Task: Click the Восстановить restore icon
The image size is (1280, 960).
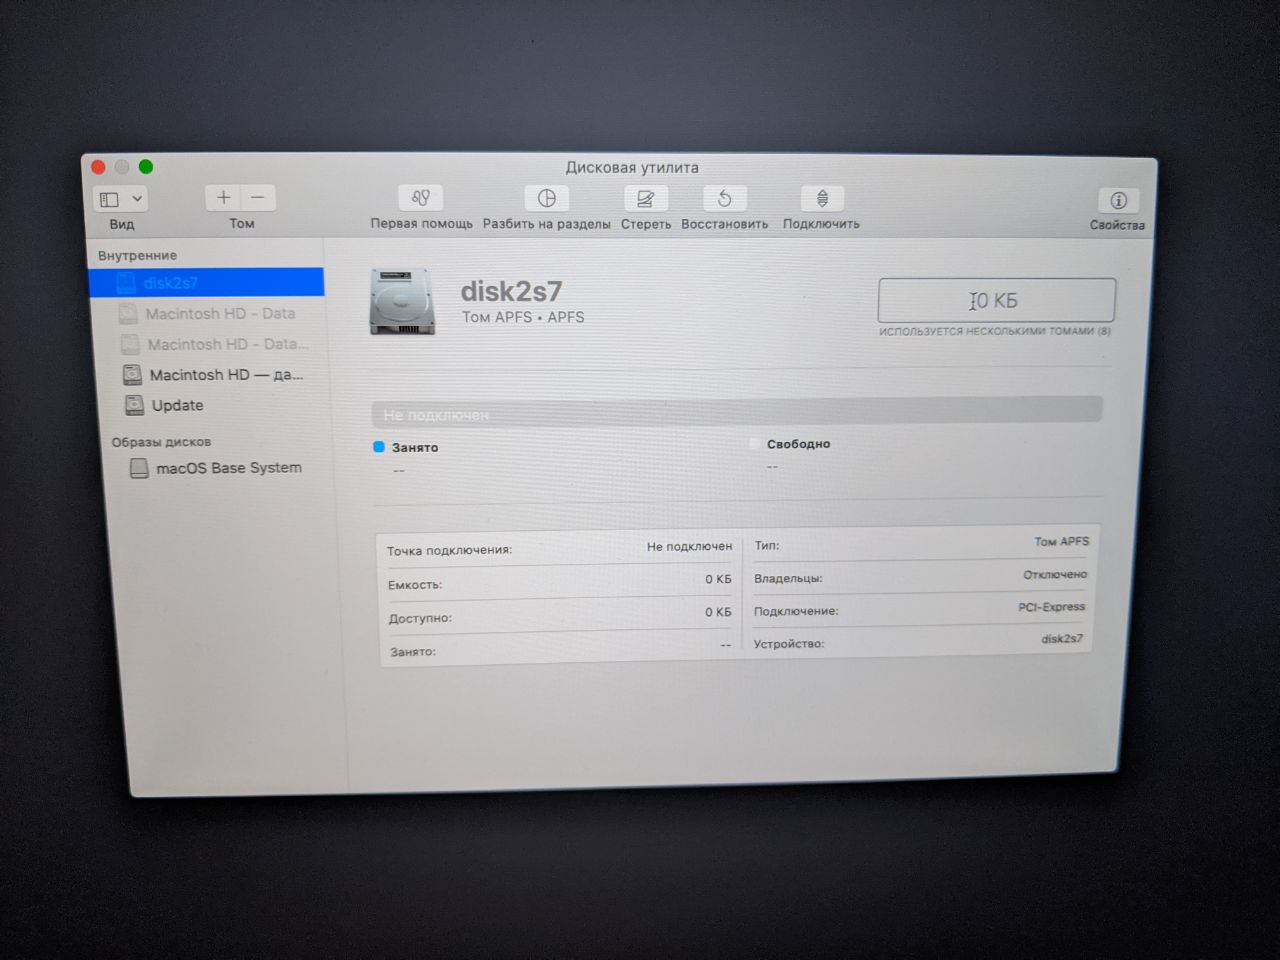Action: [x=725, y=199]
